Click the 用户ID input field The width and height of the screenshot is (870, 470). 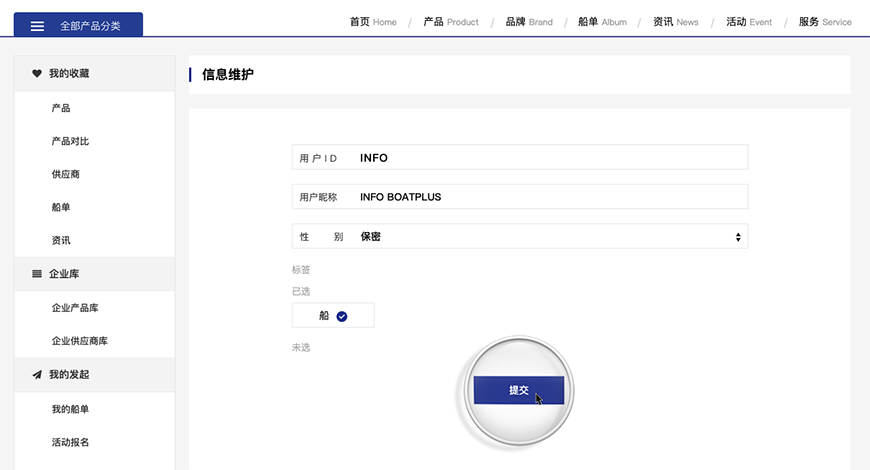[x=550, y=158]
